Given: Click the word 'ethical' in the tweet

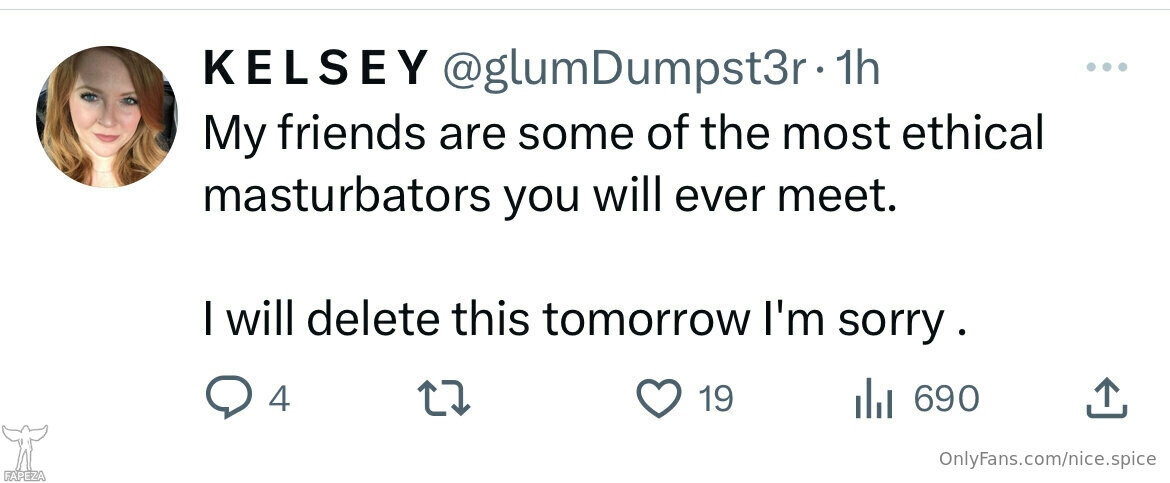Looking at the screenshot, I should 972,134.
